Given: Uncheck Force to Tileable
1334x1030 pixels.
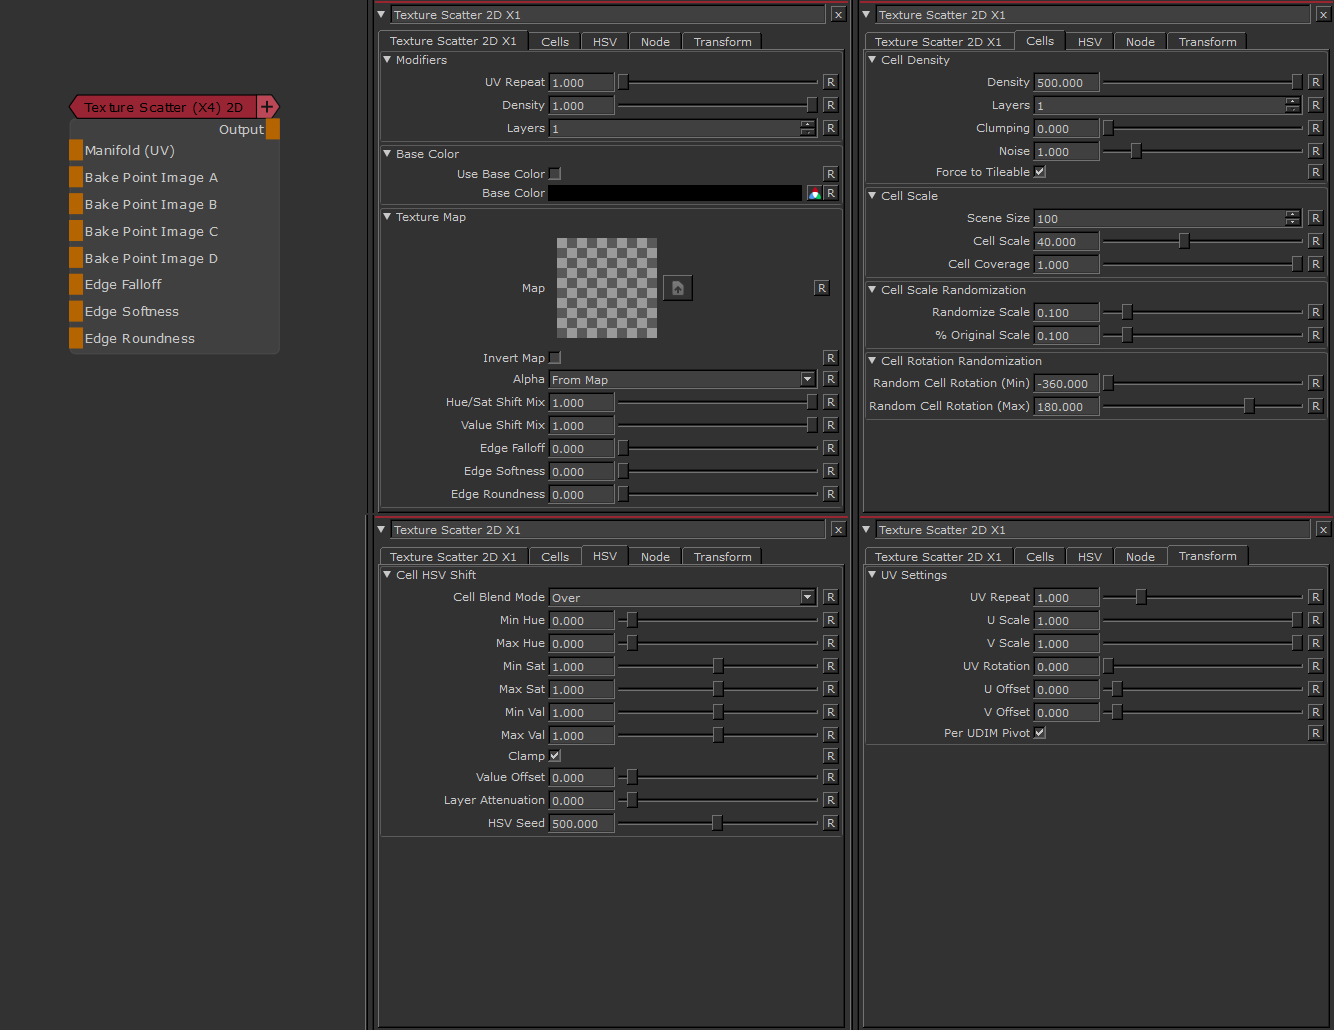Looking at the screenshot, I should click(1040, 172).
